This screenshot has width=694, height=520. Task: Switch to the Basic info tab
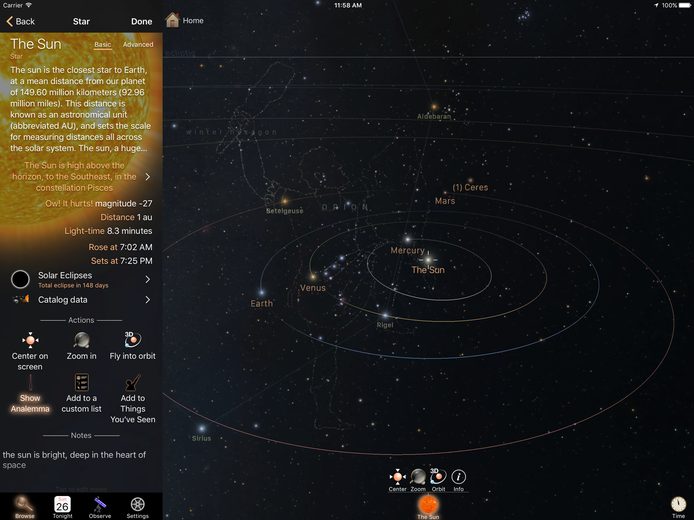tap(103, 44)
